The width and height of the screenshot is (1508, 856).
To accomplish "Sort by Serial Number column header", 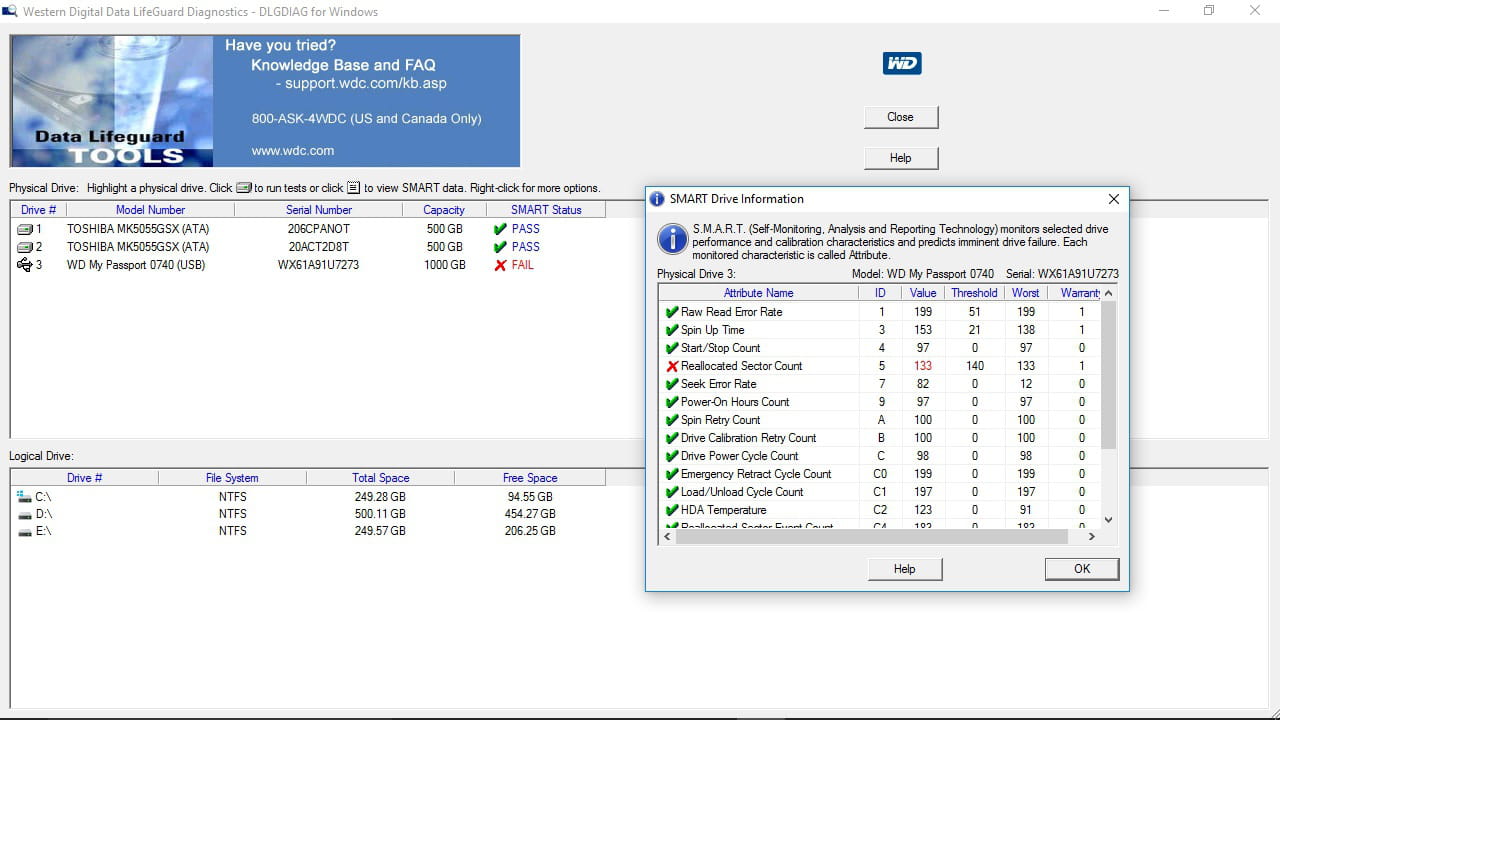I will (319, 210).
